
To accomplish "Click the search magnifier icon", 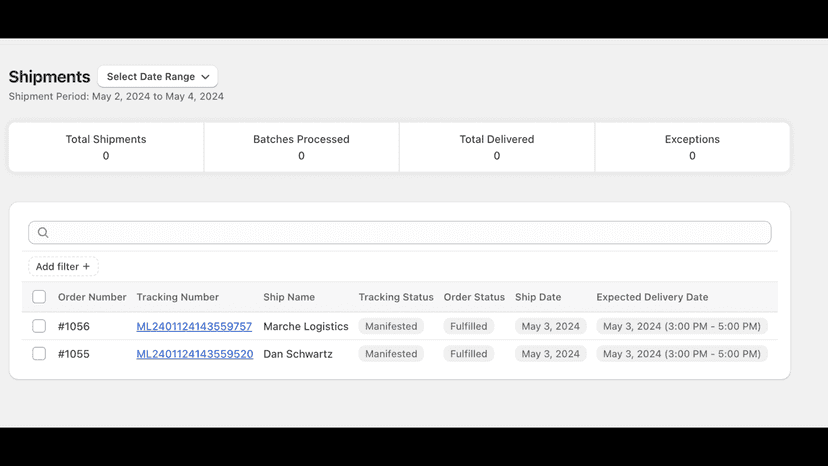I will [43, 232].
